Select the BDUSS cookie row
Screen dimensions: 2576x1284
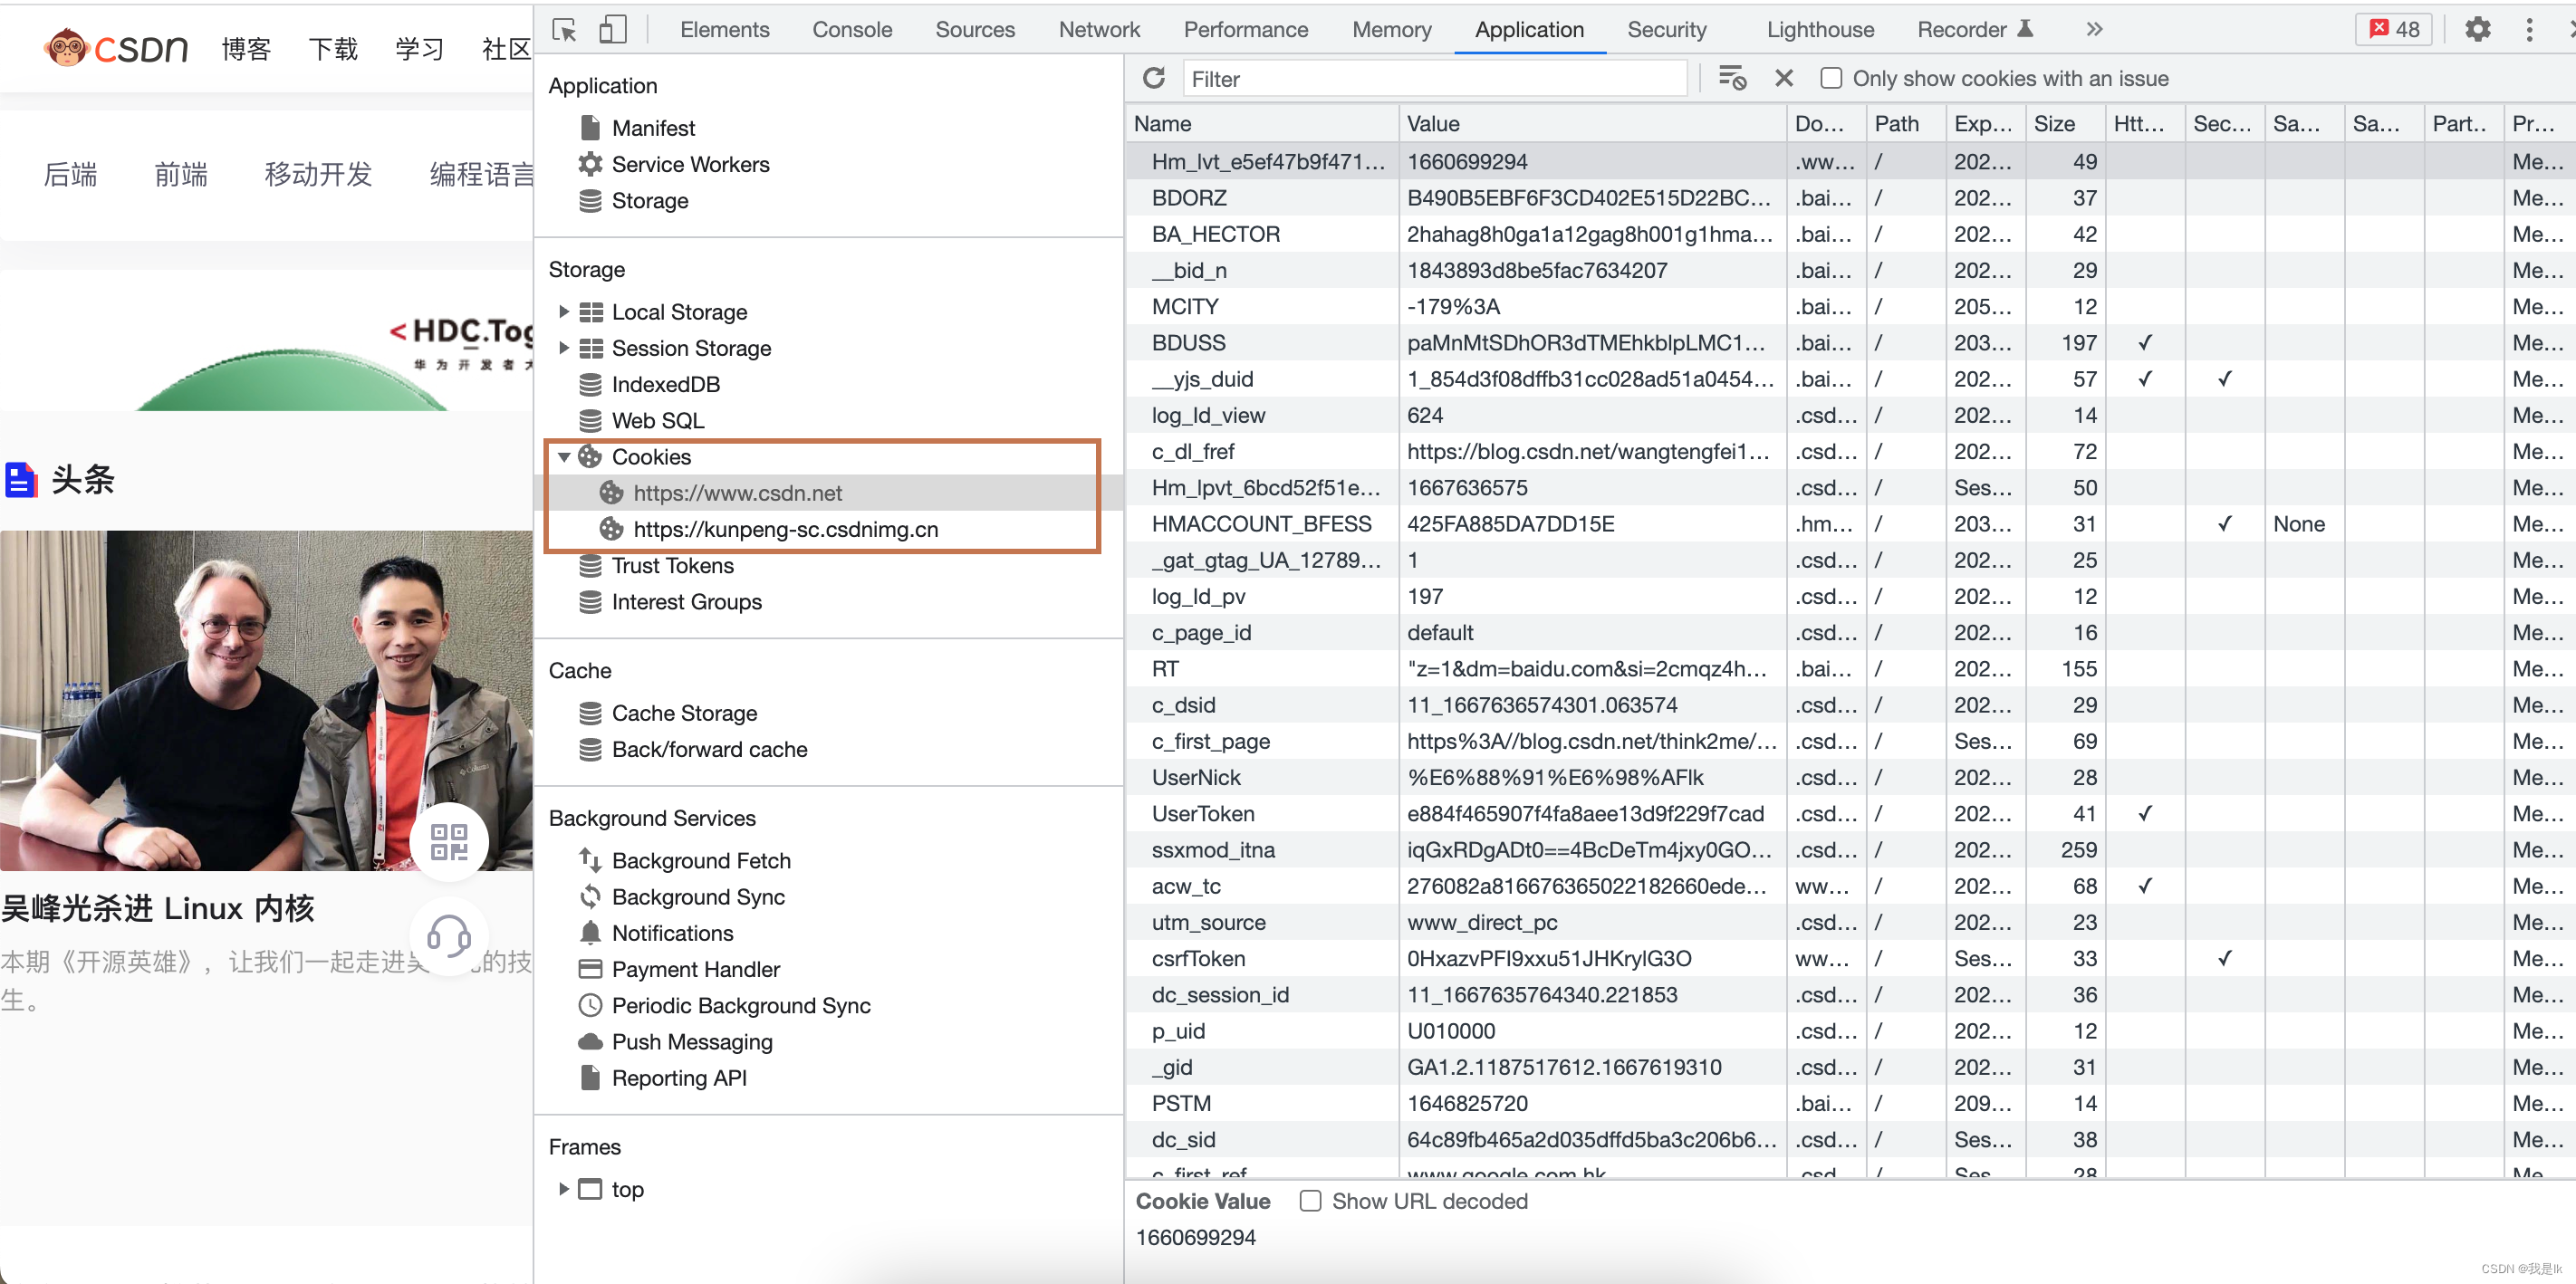point(1850,343)
